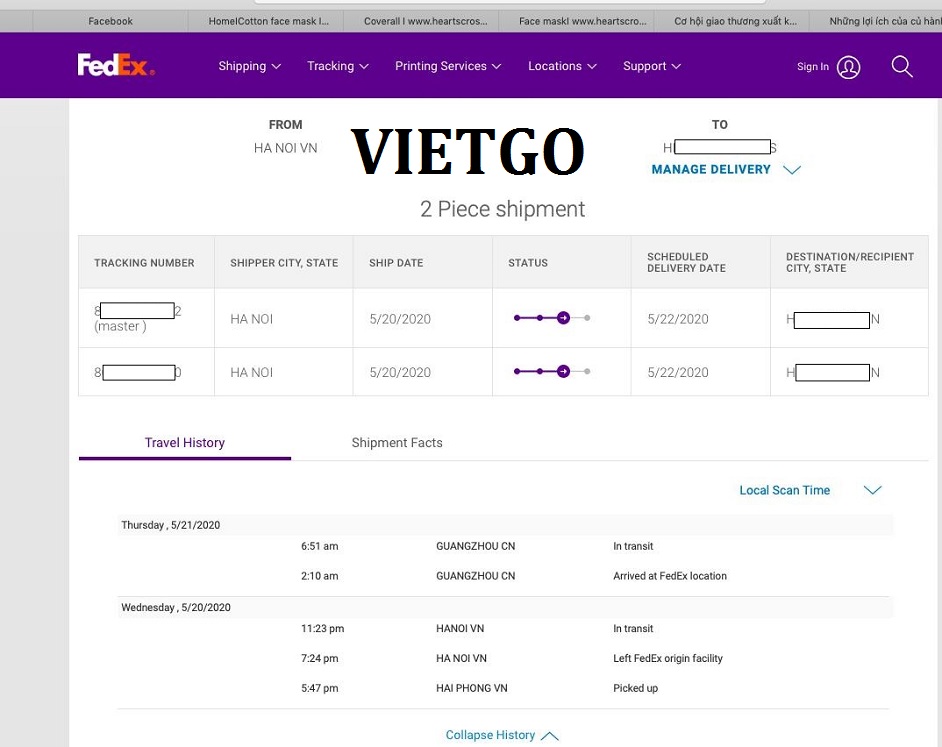Click the FedEx logo
Image resolution: width=942 pixels, height=747 pixels.
(x=116, y=65)
